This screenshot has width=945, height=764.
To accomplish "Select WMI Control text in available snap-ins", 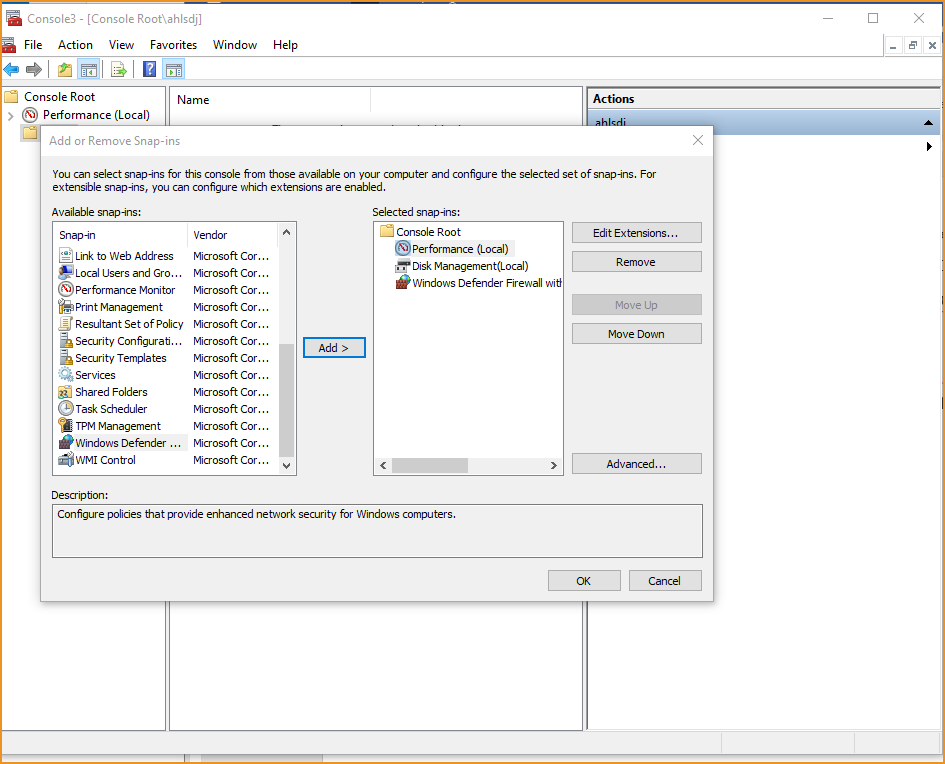I will point(105,460).
